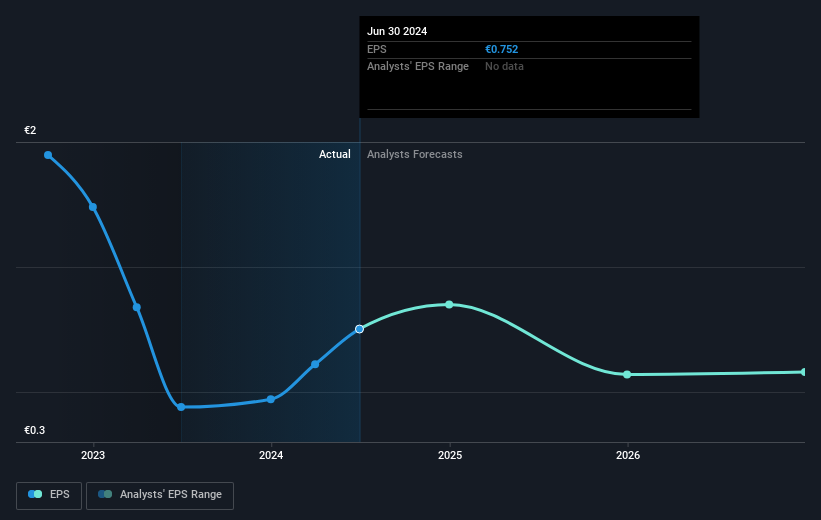Select the 2026 forecast data point
This screenshot has height=520, width=821.
(627, 374)
